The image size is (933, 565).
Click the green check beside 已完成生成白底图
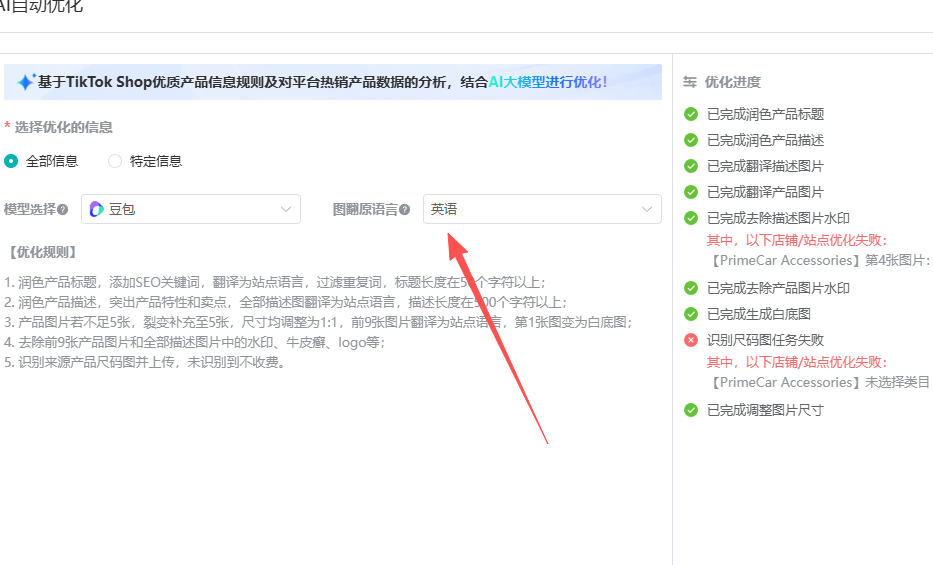[691, 314]
